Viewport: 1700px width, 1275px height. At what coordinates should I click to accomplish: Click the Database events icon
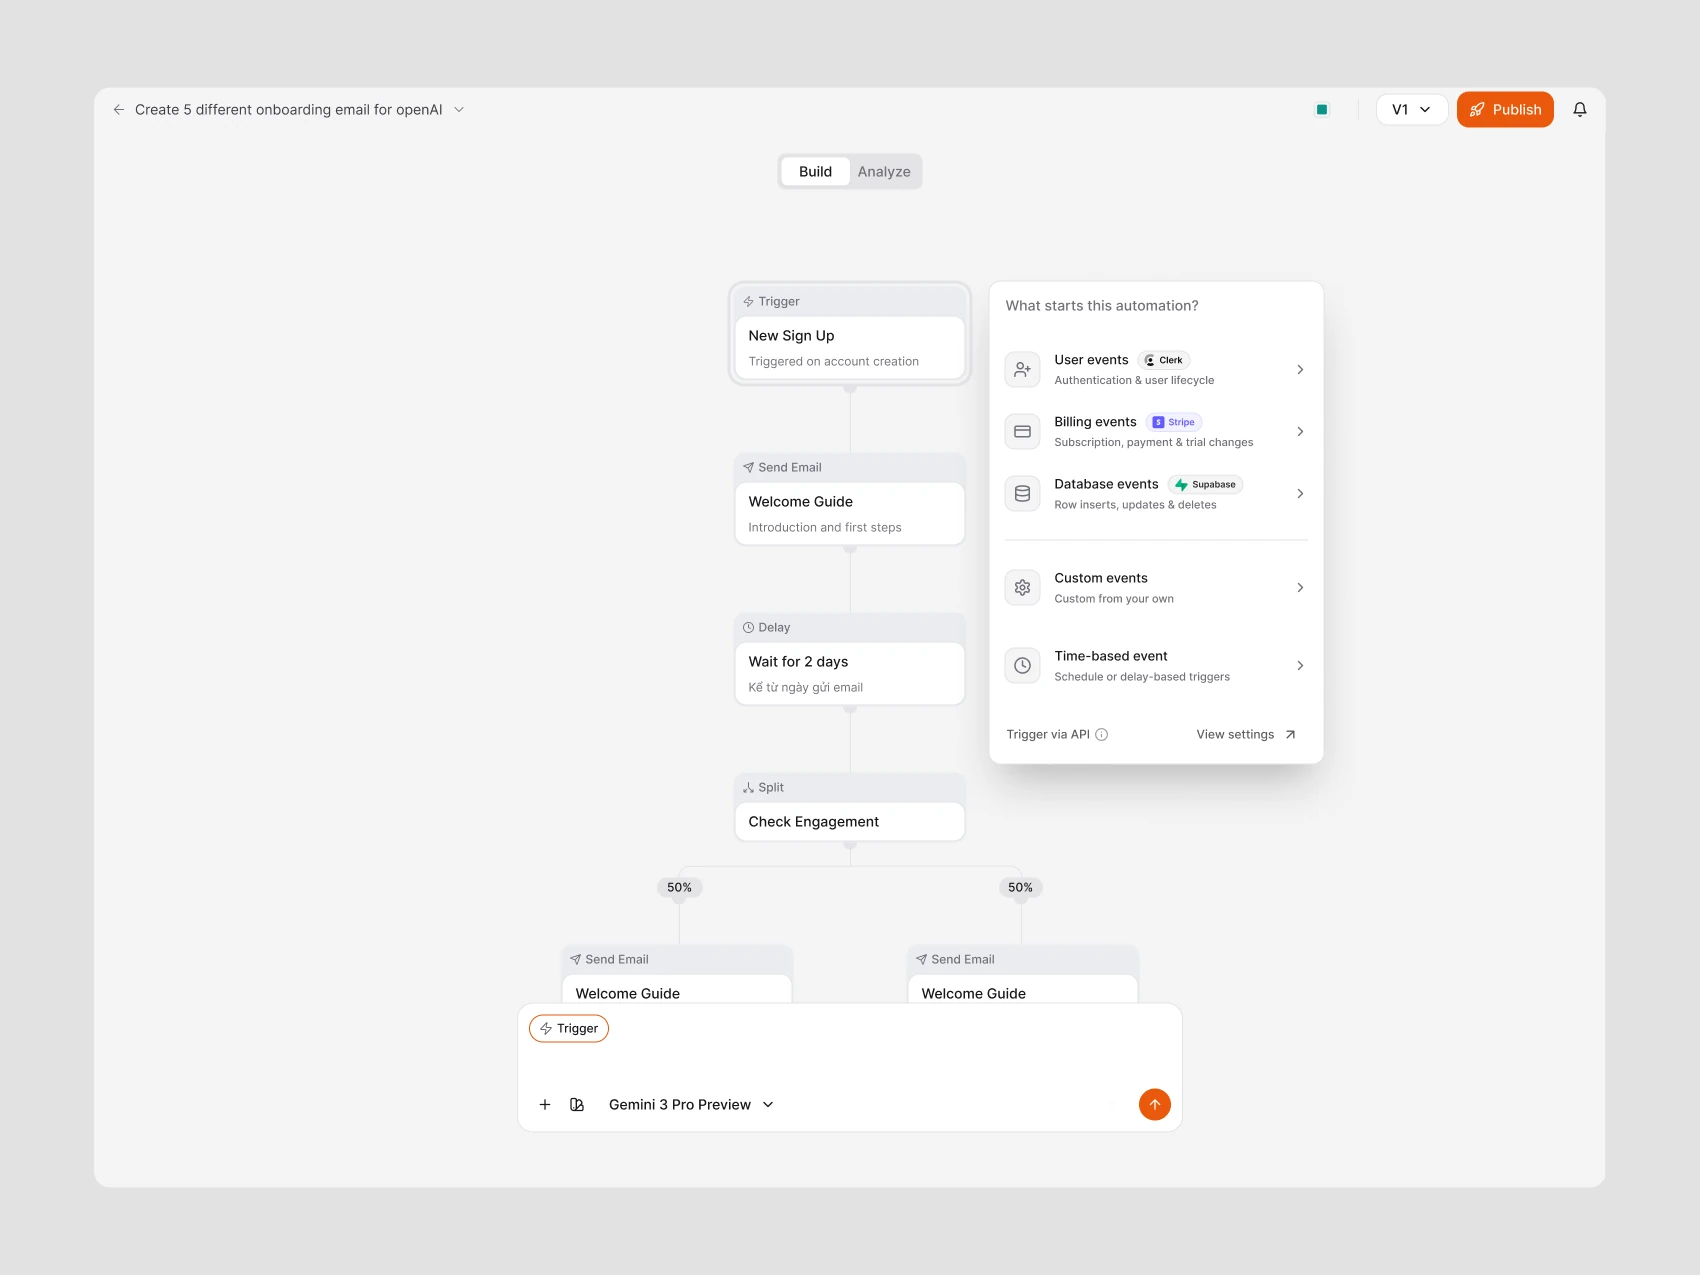pyautogui.click(x=1022, y=494)
